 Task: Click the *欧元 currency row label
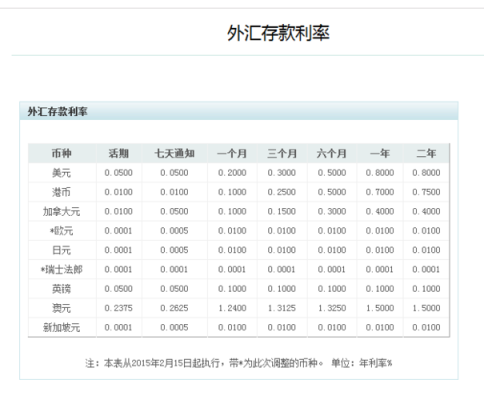[x=62, y=231]
